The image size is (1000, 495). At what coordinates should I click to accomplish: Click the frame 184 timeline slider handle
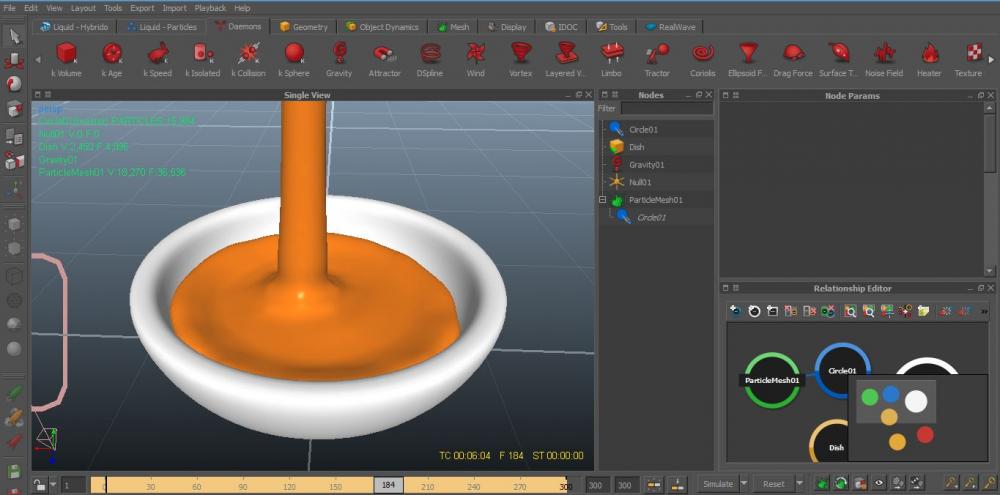389,485
